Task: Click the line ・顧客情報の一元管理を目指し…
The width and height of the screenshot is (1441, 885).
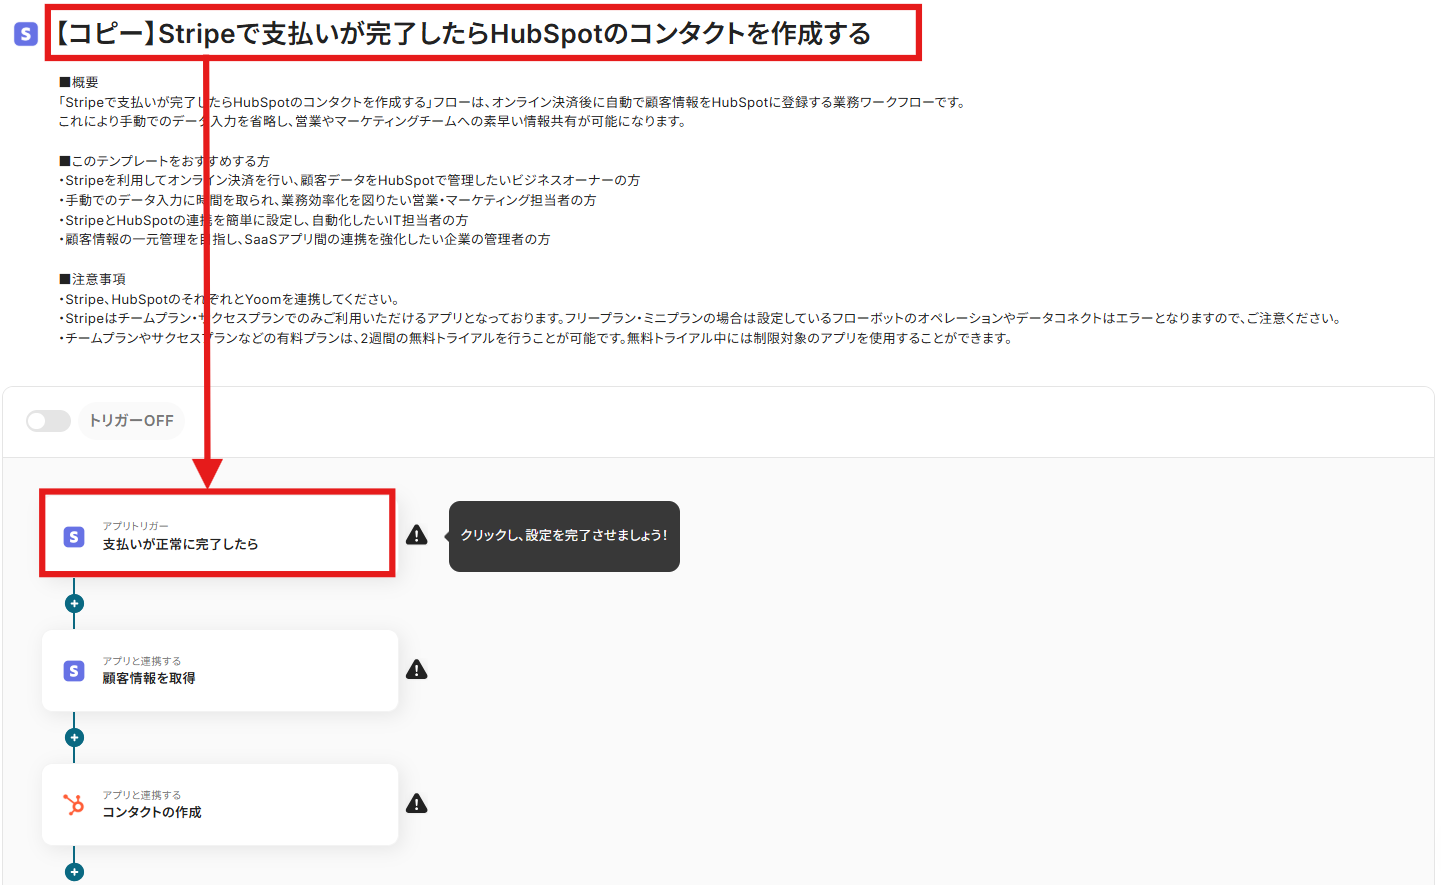Action: click(304, 239)
